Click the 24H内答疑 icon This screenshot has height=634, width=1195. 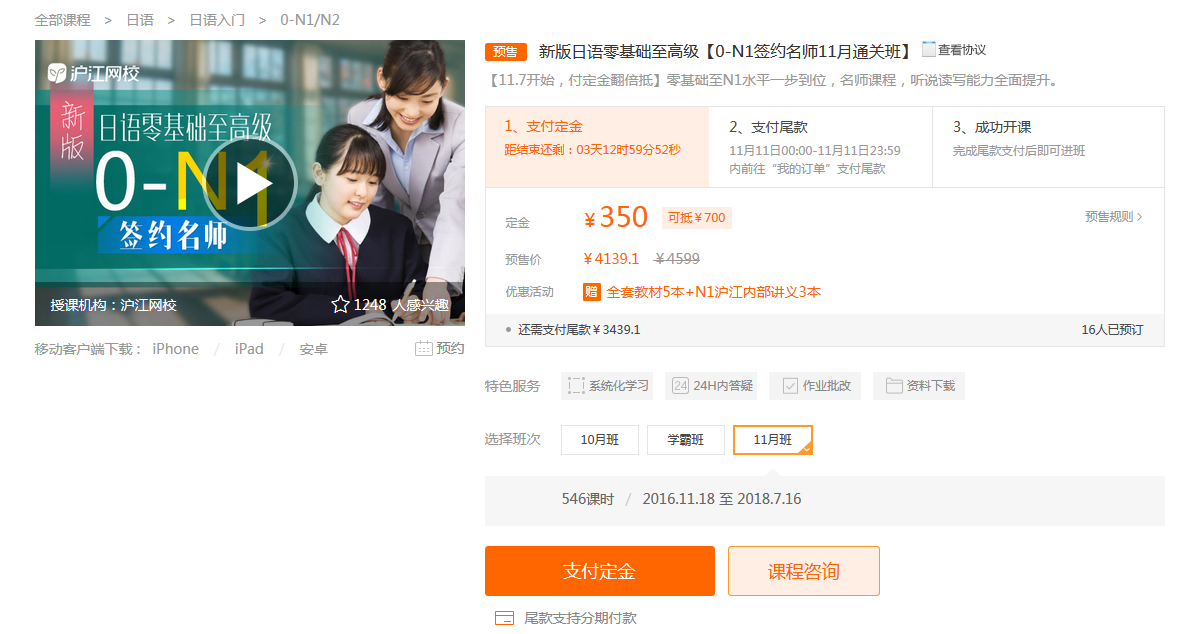pos(680,386)
